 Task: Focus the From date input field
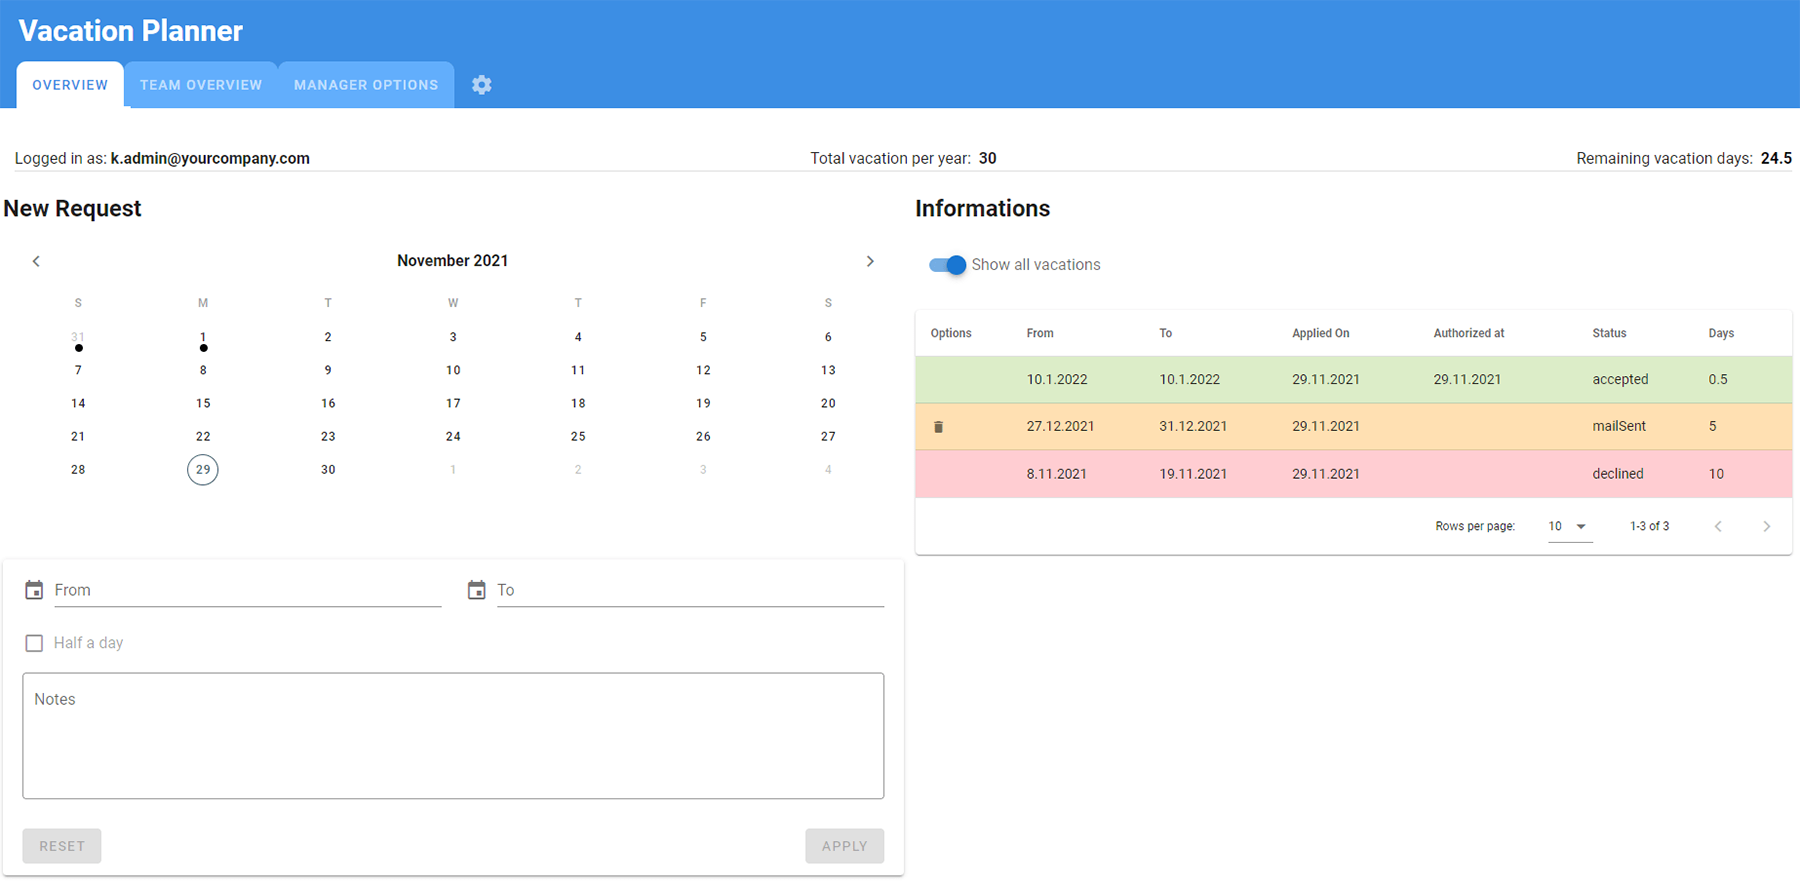(248, 590)
